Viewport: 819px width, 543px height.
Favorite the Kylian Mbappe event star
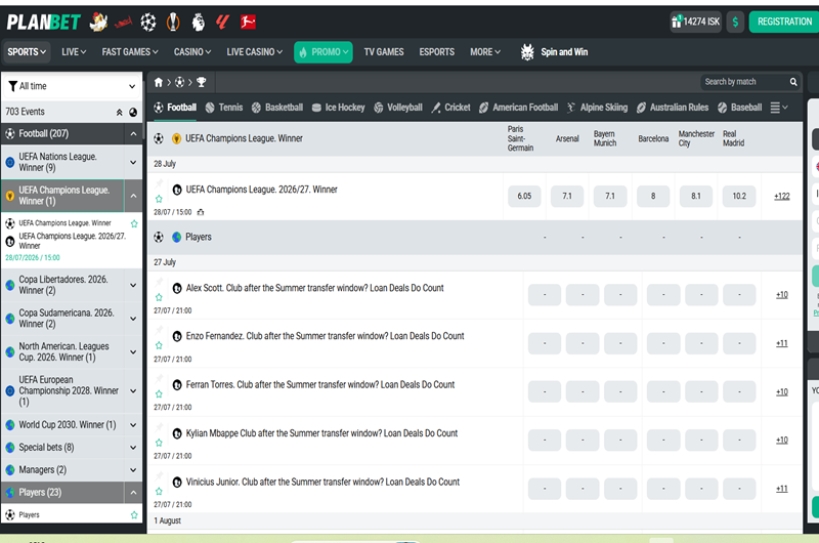(159, 442)
